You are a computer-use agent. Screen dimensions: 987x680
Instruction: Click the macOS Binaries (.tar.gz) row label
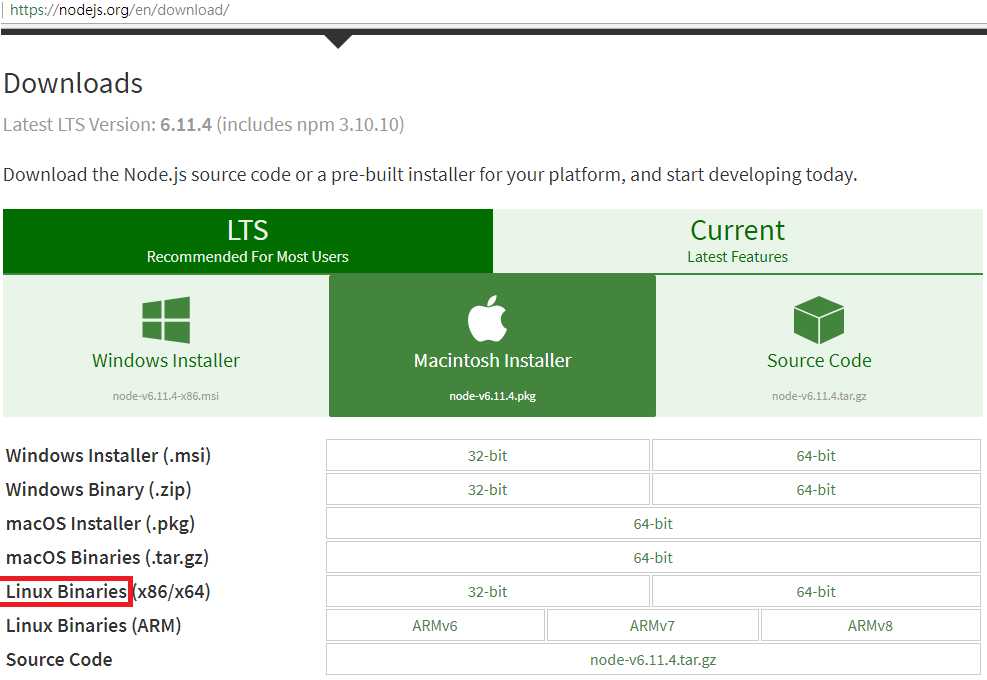point(107,557)
